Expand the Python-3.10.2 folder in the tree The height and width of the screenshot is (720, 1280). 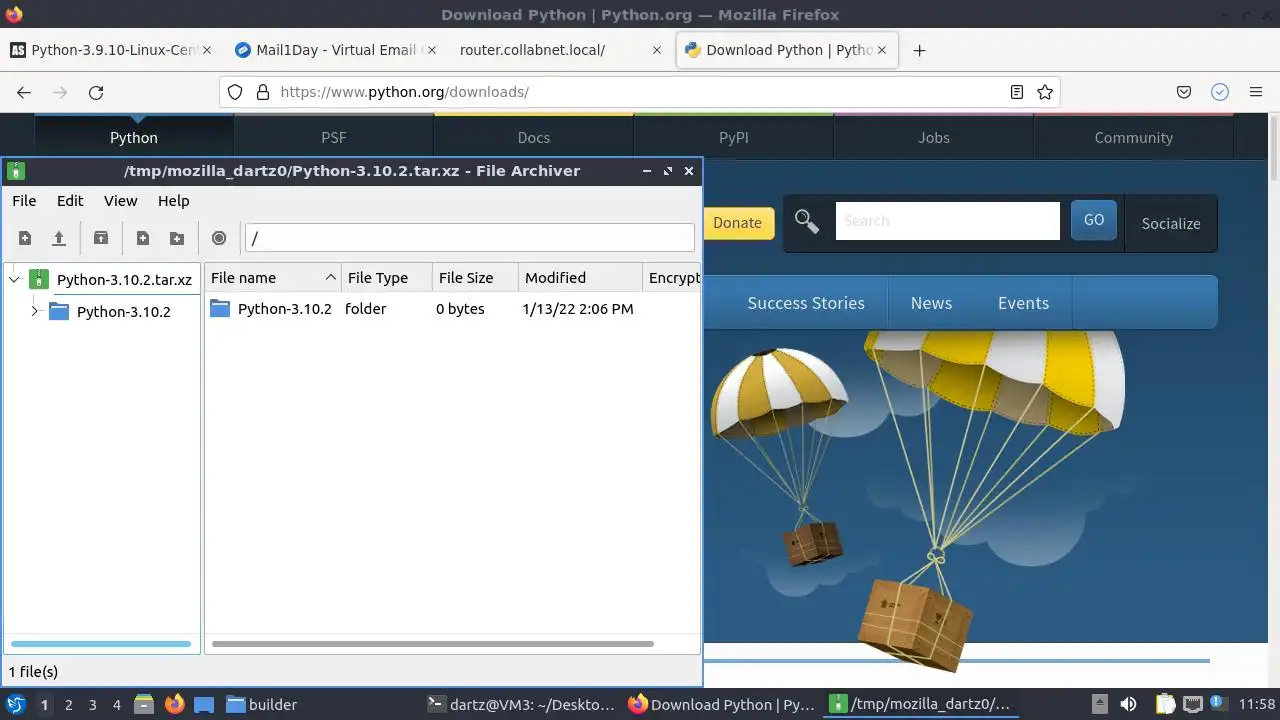tap(35, 311)
